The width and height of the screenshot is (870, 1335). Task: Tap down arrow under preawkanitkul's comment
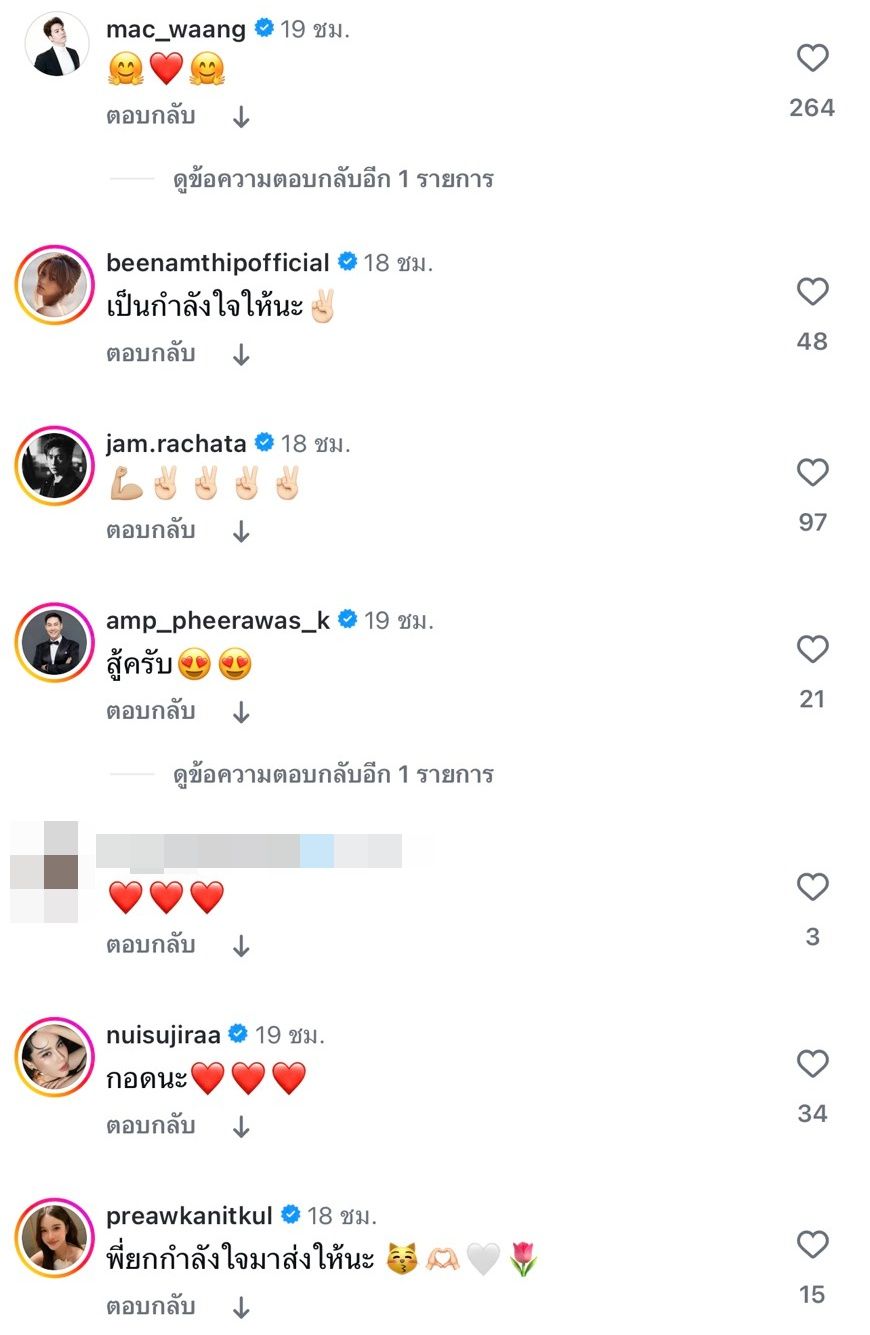(240, 1308)
